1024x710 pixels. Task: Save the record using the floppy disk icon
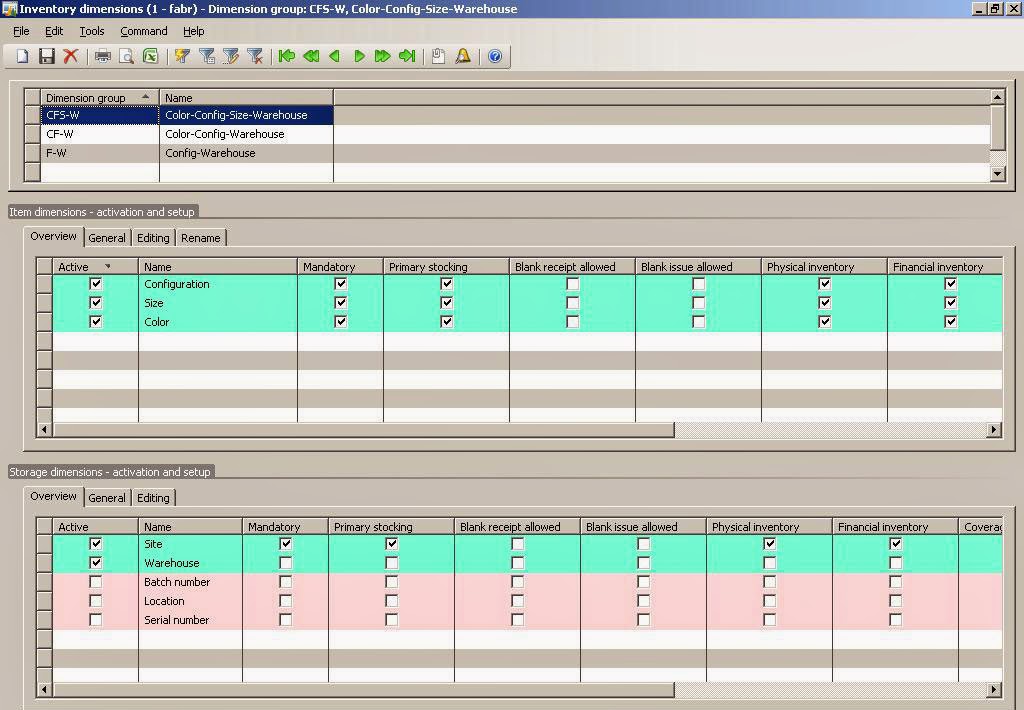[46, 56]
